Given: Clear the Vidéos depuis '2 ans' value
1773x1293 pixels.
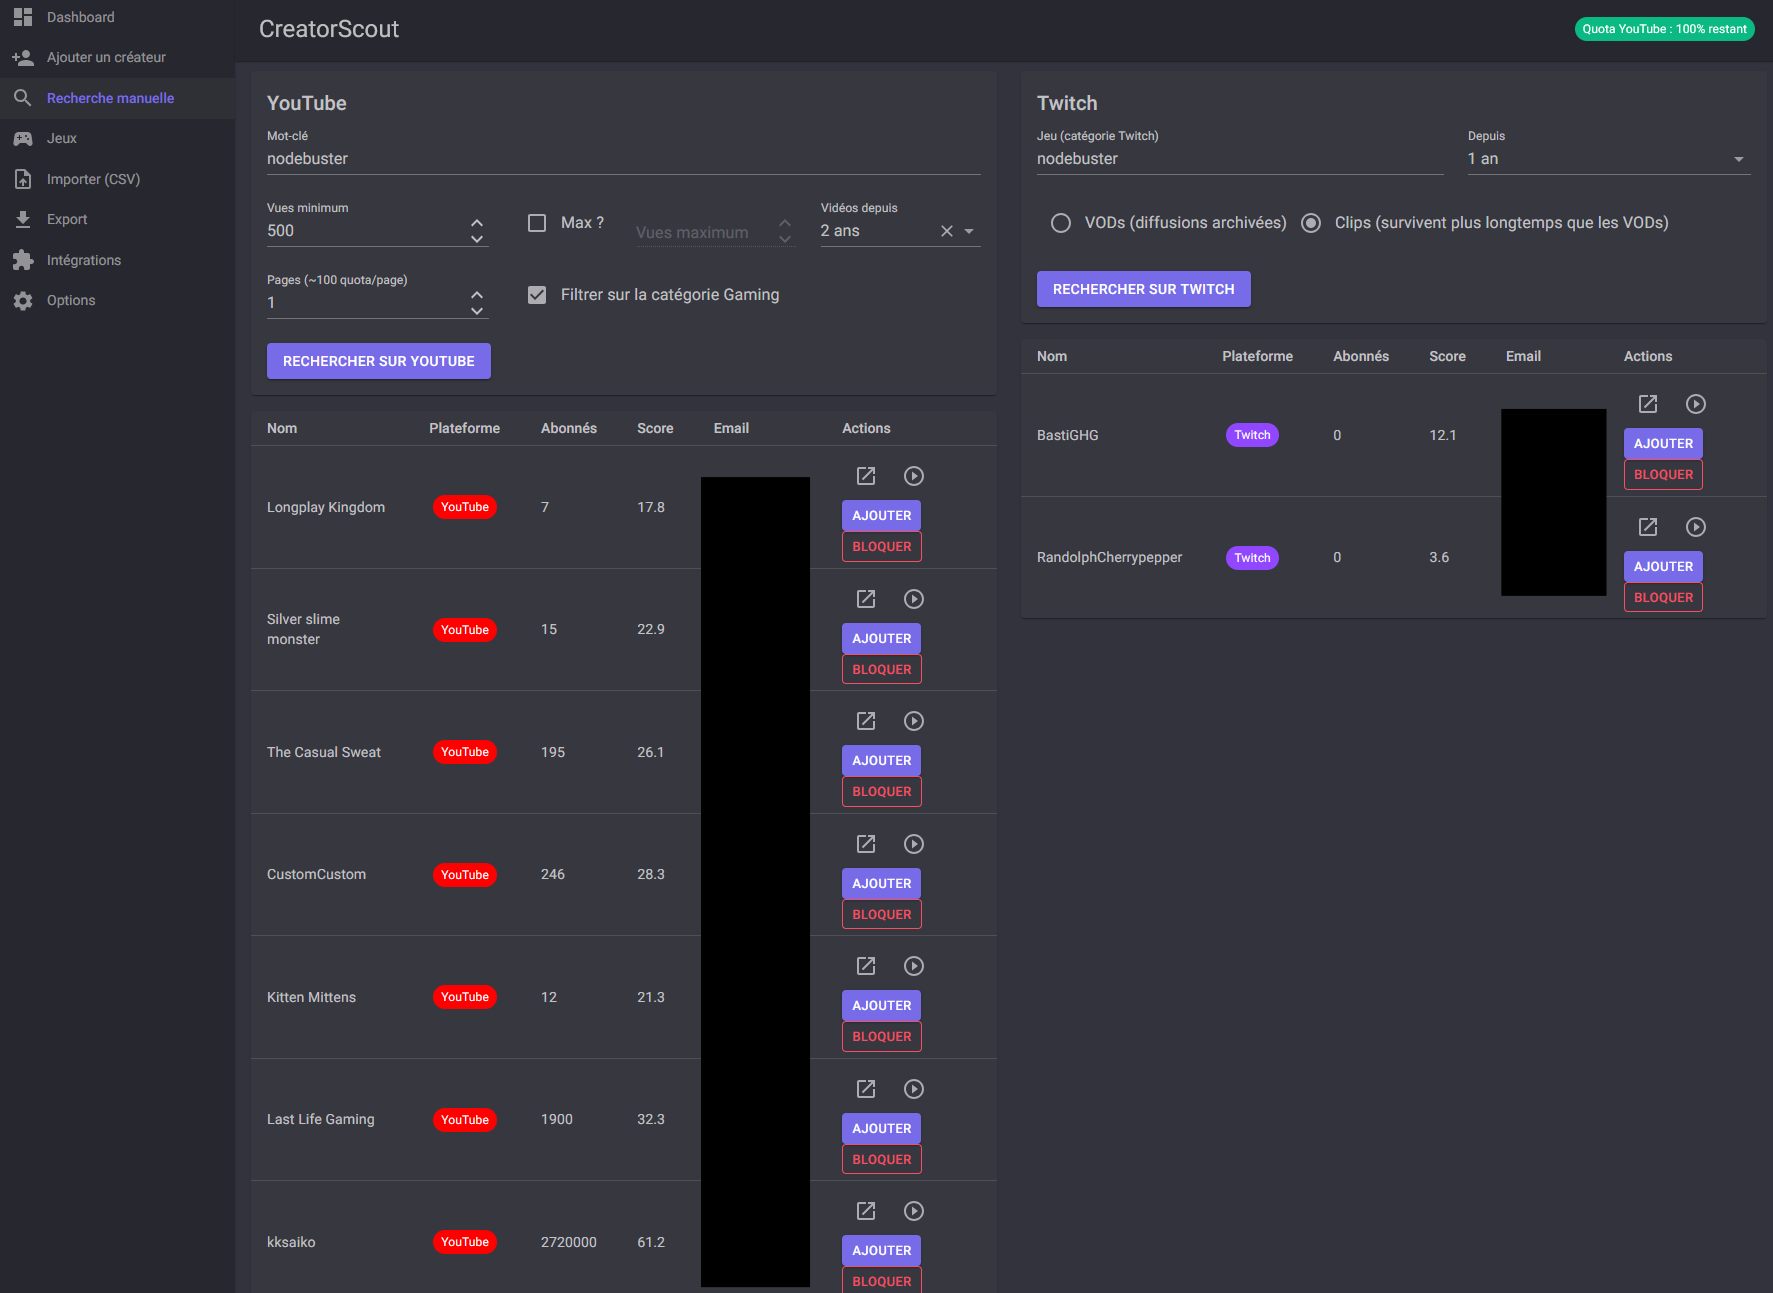Looking at the screenshot, I should (947, 231).
